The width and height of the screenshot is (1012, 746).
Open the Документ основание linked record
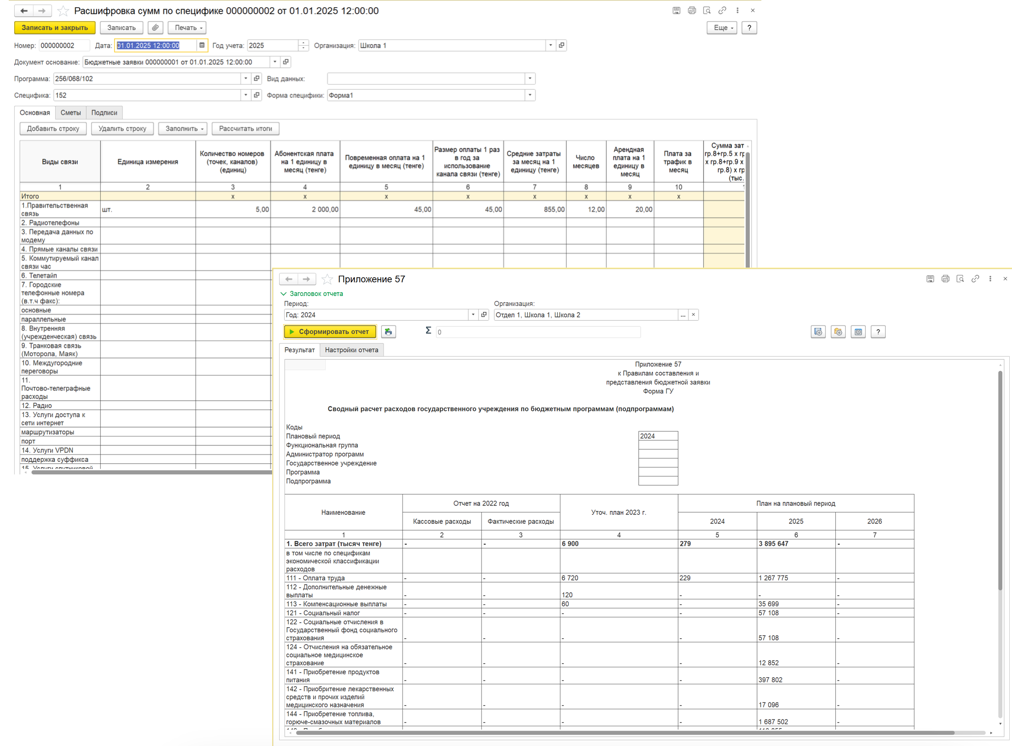click(x=286, y=62)
